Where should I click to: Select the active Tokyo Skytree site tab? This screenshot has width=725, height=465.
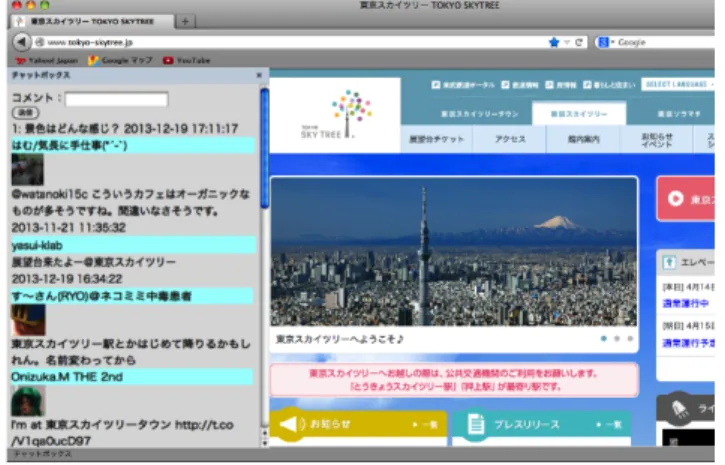point(579,114)
